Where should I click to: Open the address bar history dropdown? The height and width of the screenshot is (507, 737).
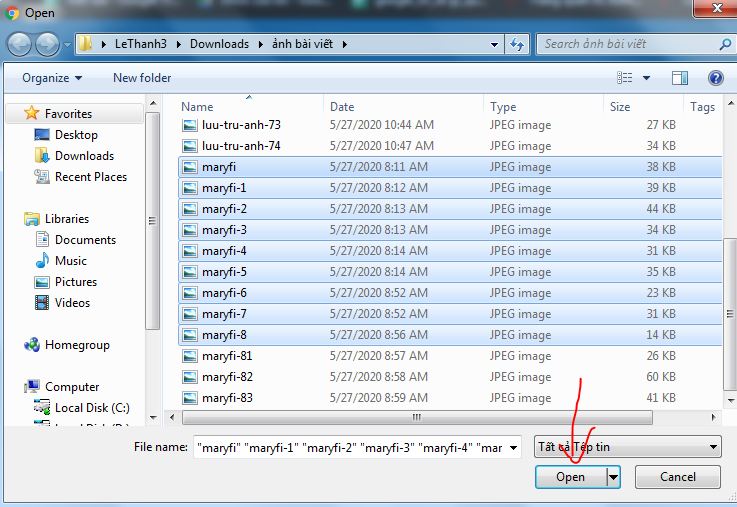click(x=494, y=45)
